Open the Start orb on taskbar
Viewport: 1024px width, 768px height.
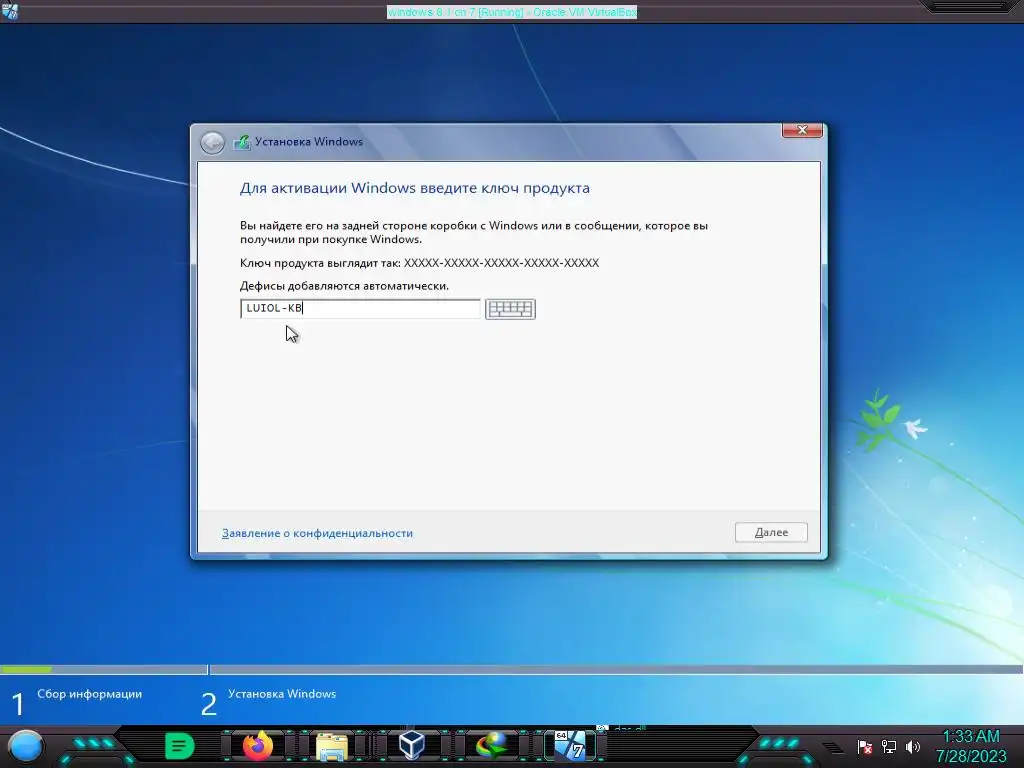[x=26, y=746]
